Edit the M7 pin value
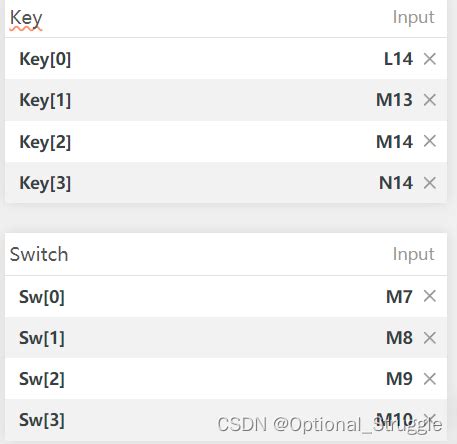This screenshot has height=444, width=457. tap(399, 296)
